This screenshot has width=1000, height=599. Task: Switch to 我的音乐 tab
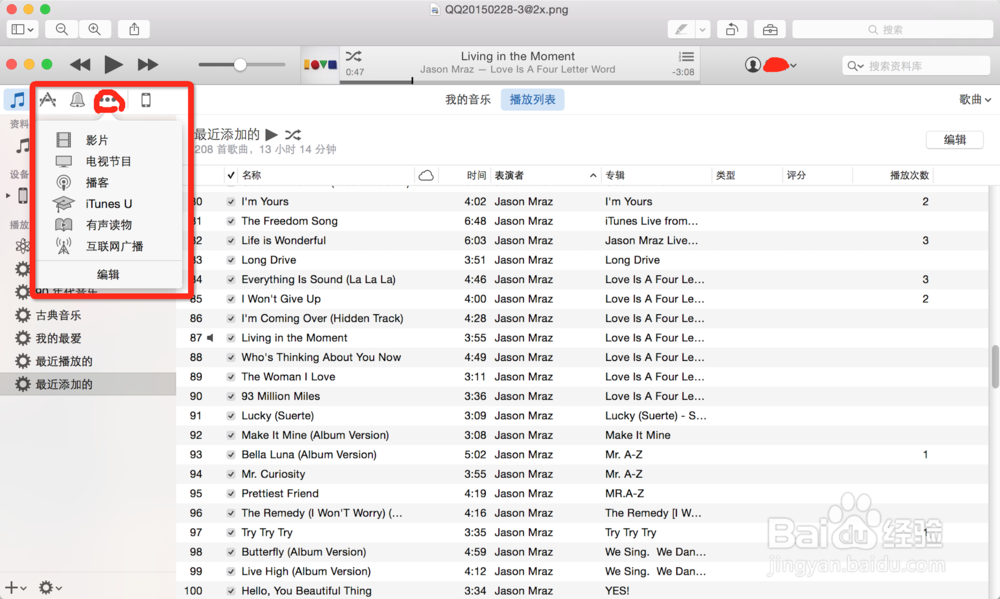click(x=467, y=100)
